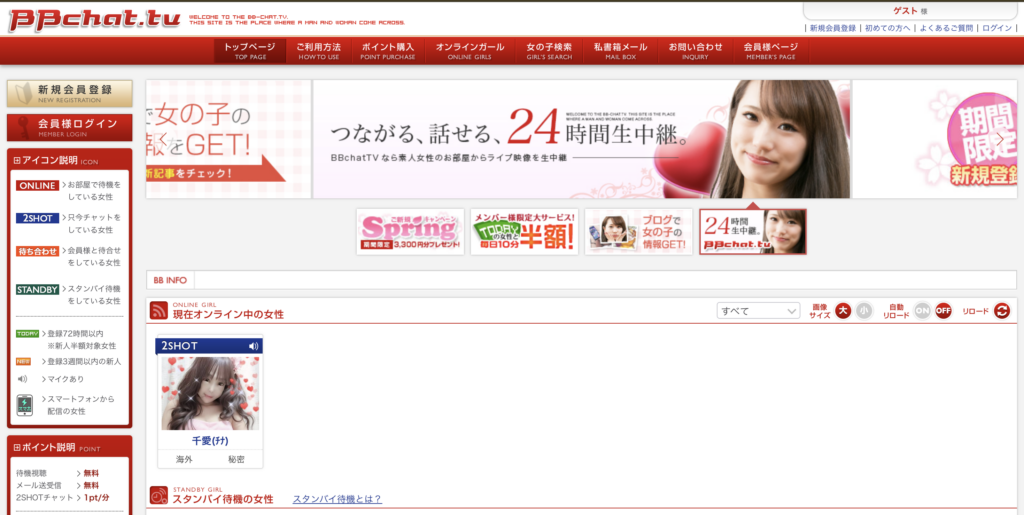Set image size to small (小)

pos(864,311)
